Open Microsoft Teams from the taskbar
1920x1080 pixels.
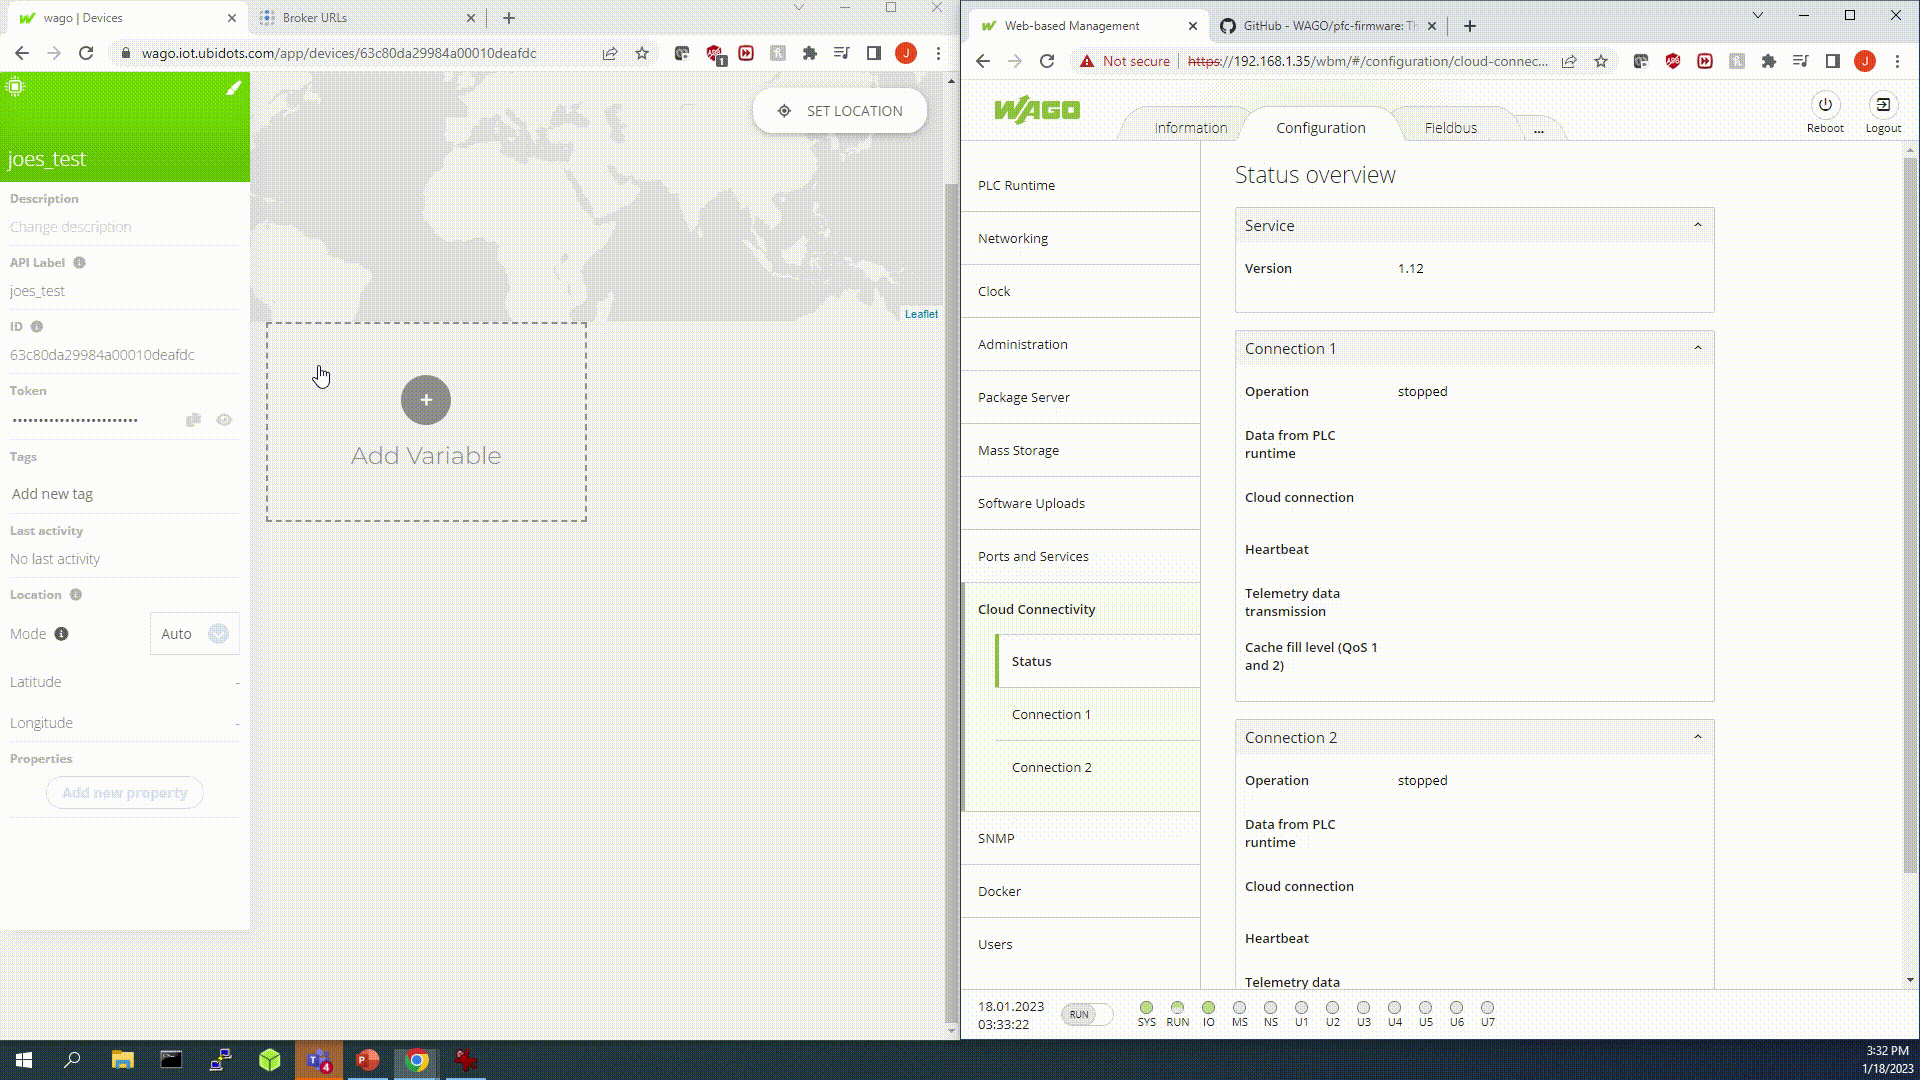click(x=318, y=1060)
